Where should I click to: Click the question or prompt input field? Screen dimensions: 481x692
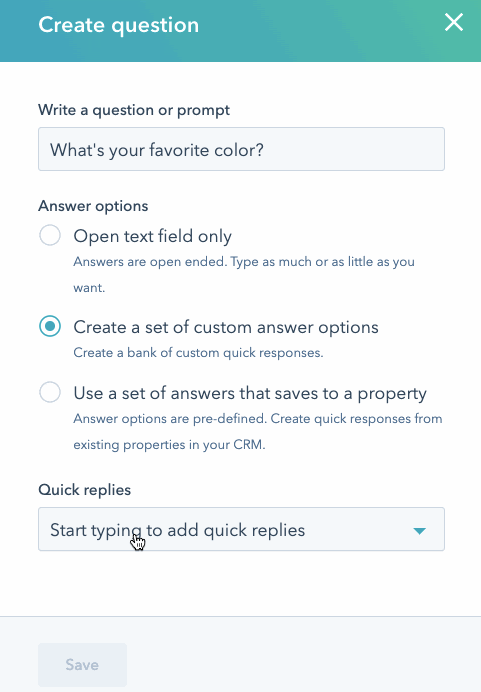point(241,149)
